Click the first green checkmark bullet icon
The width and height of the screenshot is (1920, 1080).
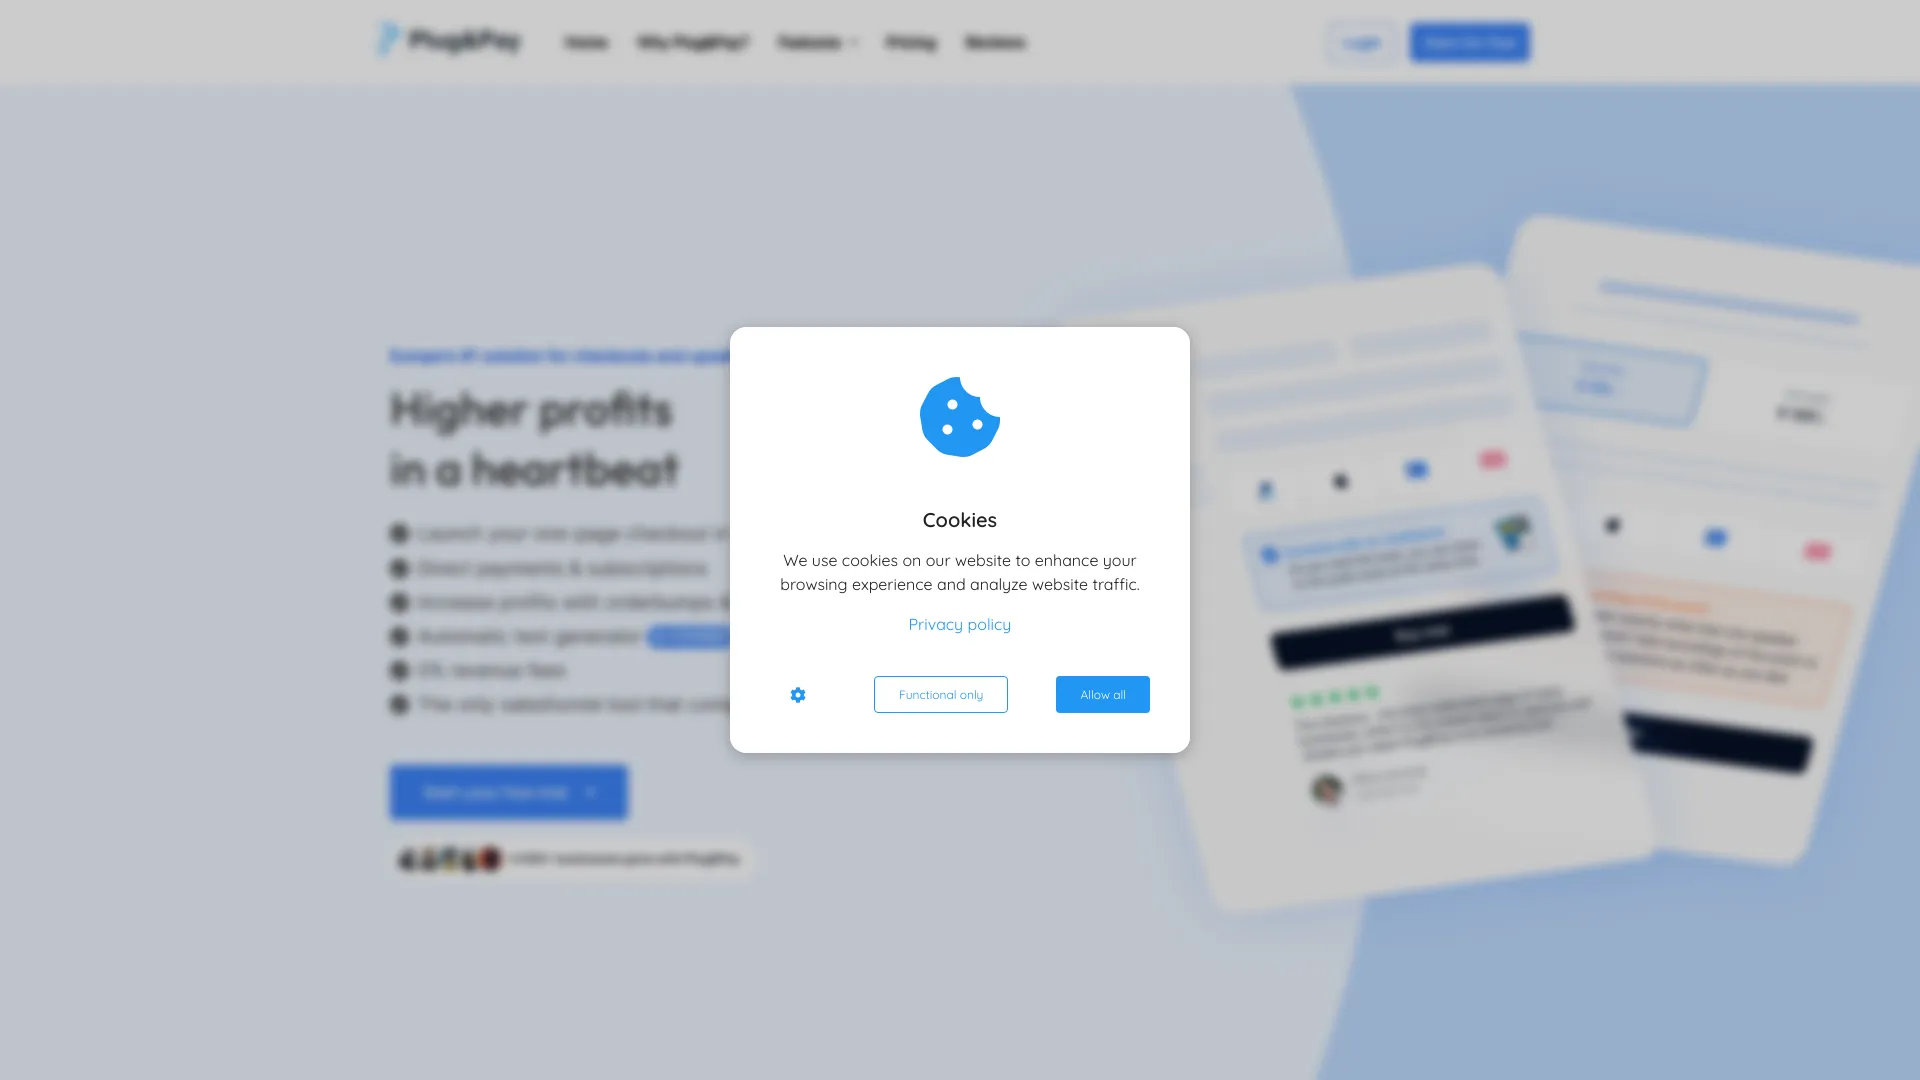398,534
